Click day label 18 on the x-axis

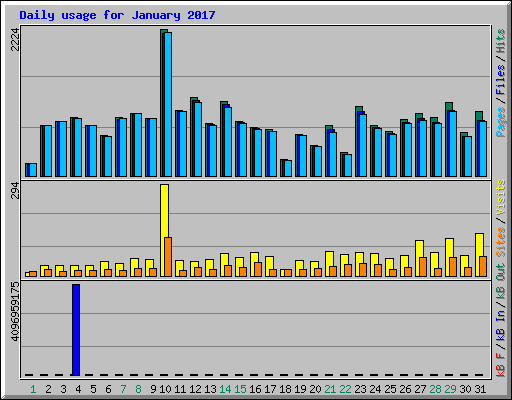tap(285, 389)
